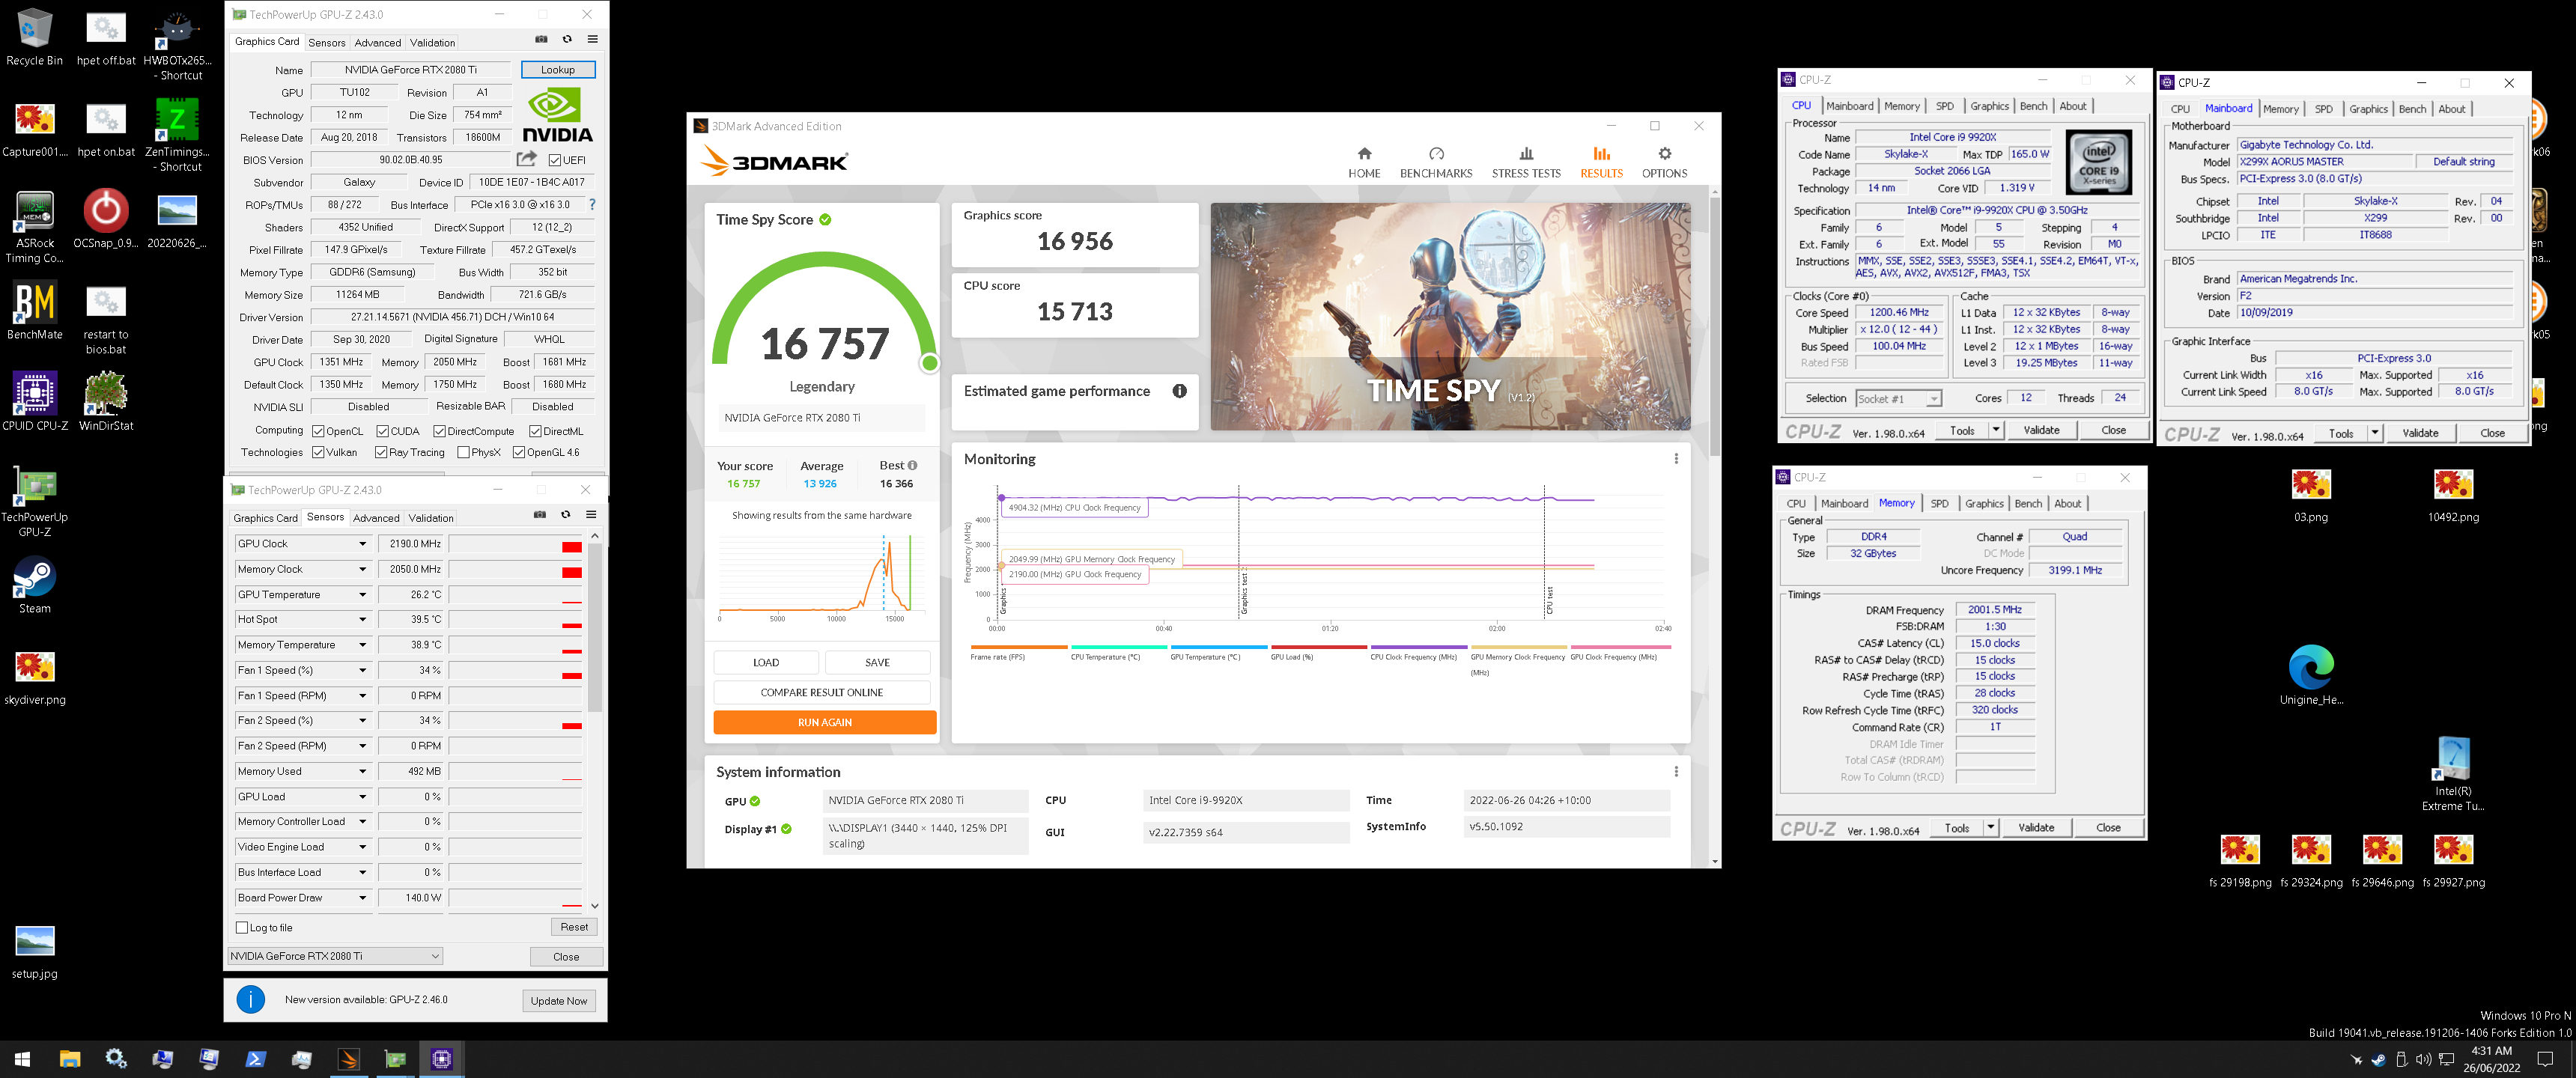Open 3DMark BENCHMARKS section
Screen dimensions: 2576x1078
[x=1436, y=162]
